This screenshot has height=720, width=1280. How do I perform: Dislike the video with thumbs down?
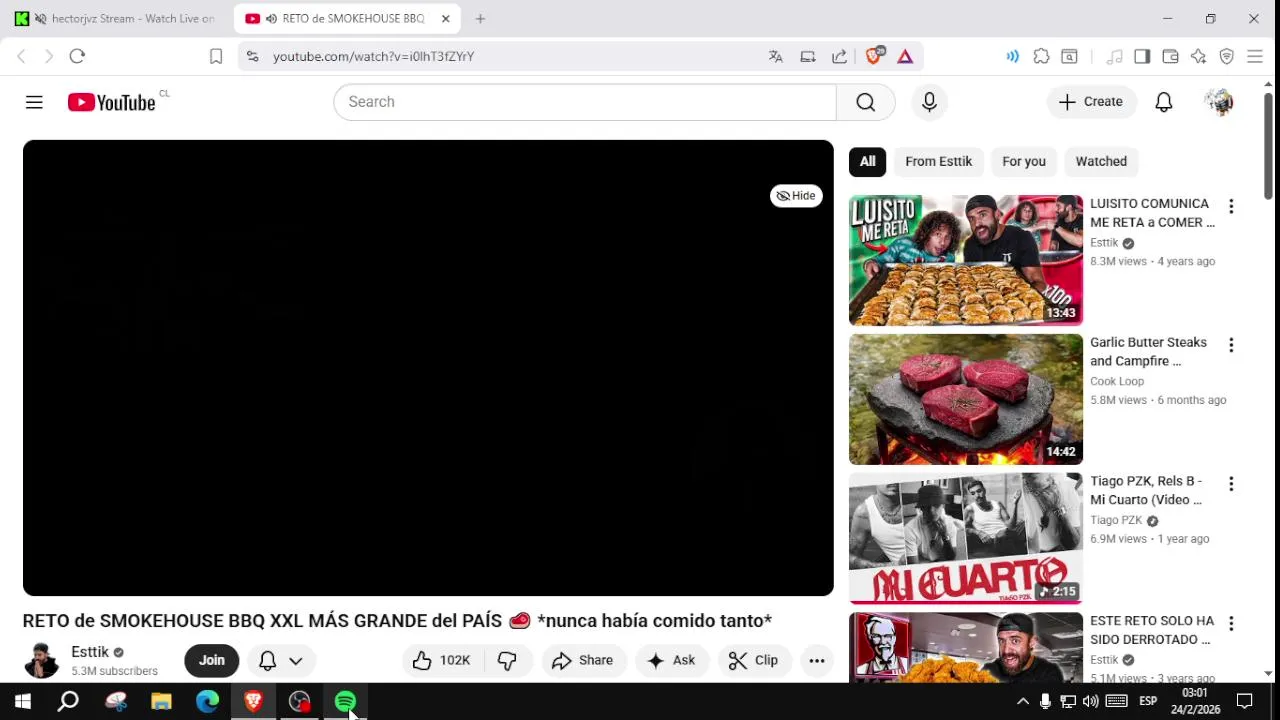[507, 660]
